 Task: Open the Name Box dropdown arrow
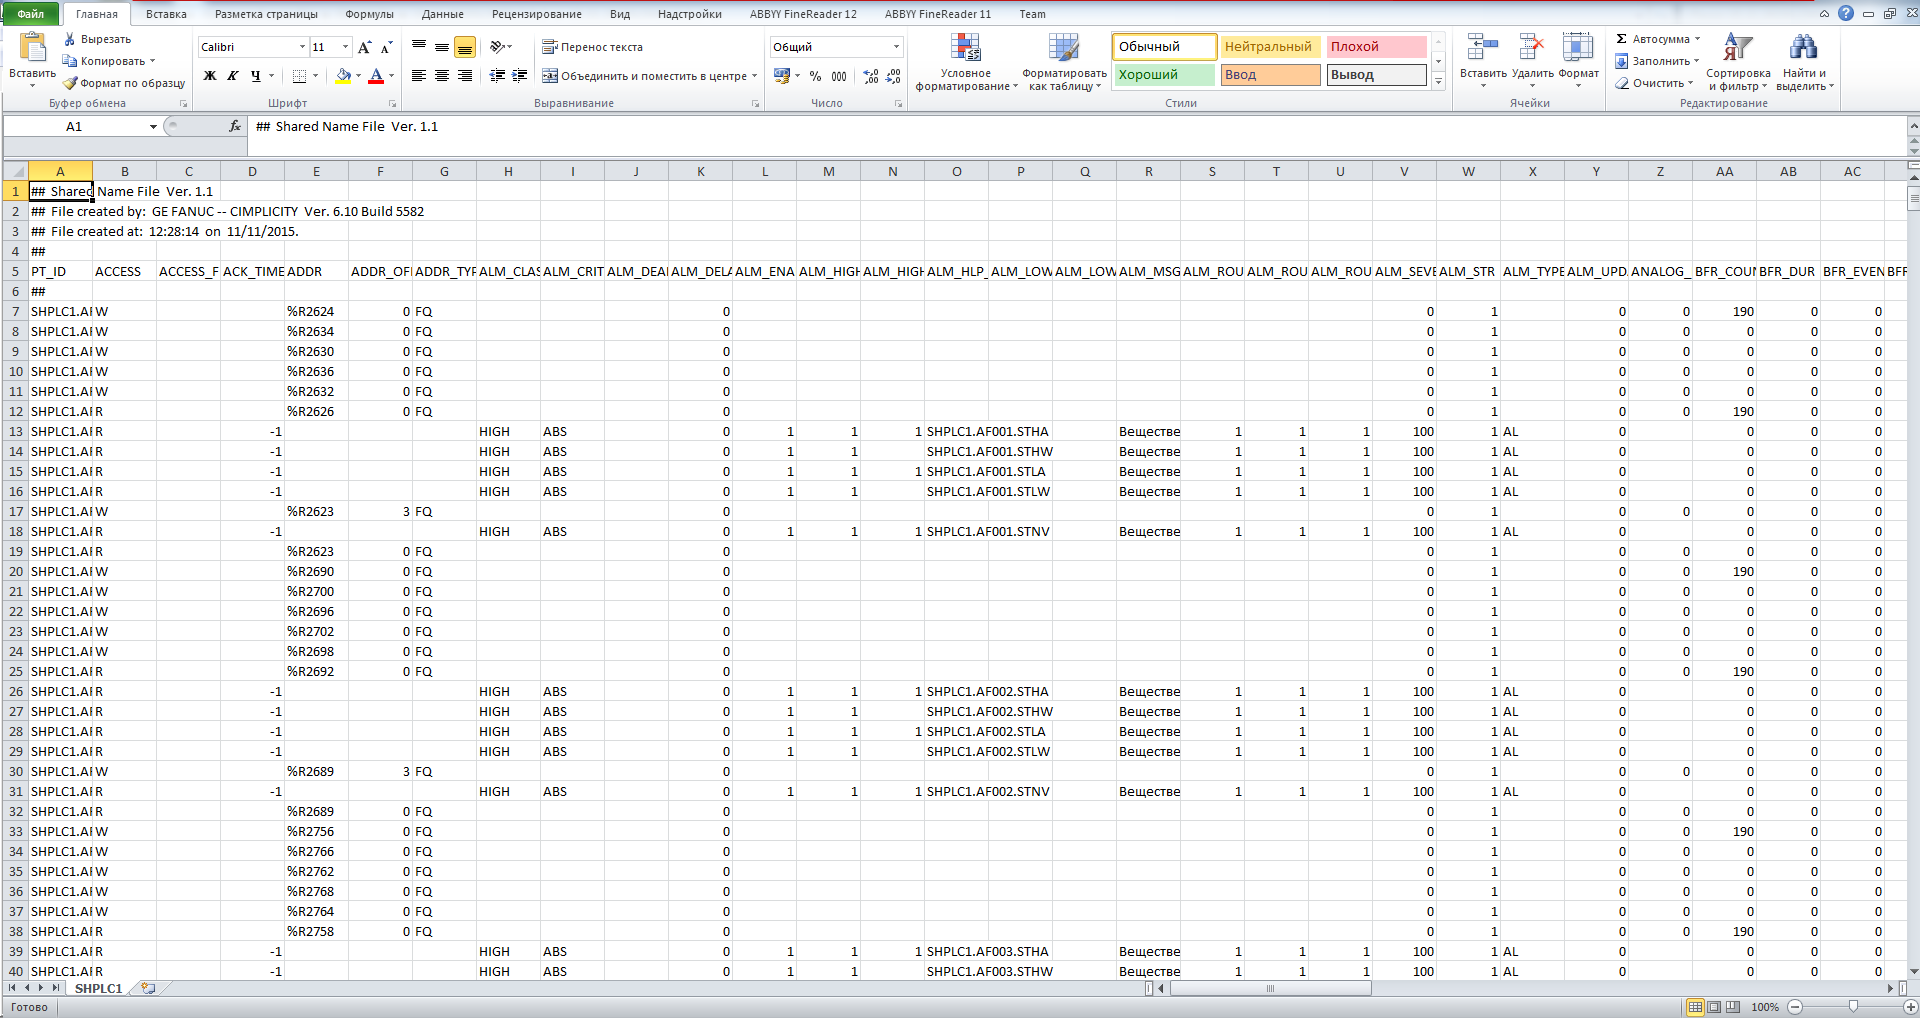click(x=153, y=126)
